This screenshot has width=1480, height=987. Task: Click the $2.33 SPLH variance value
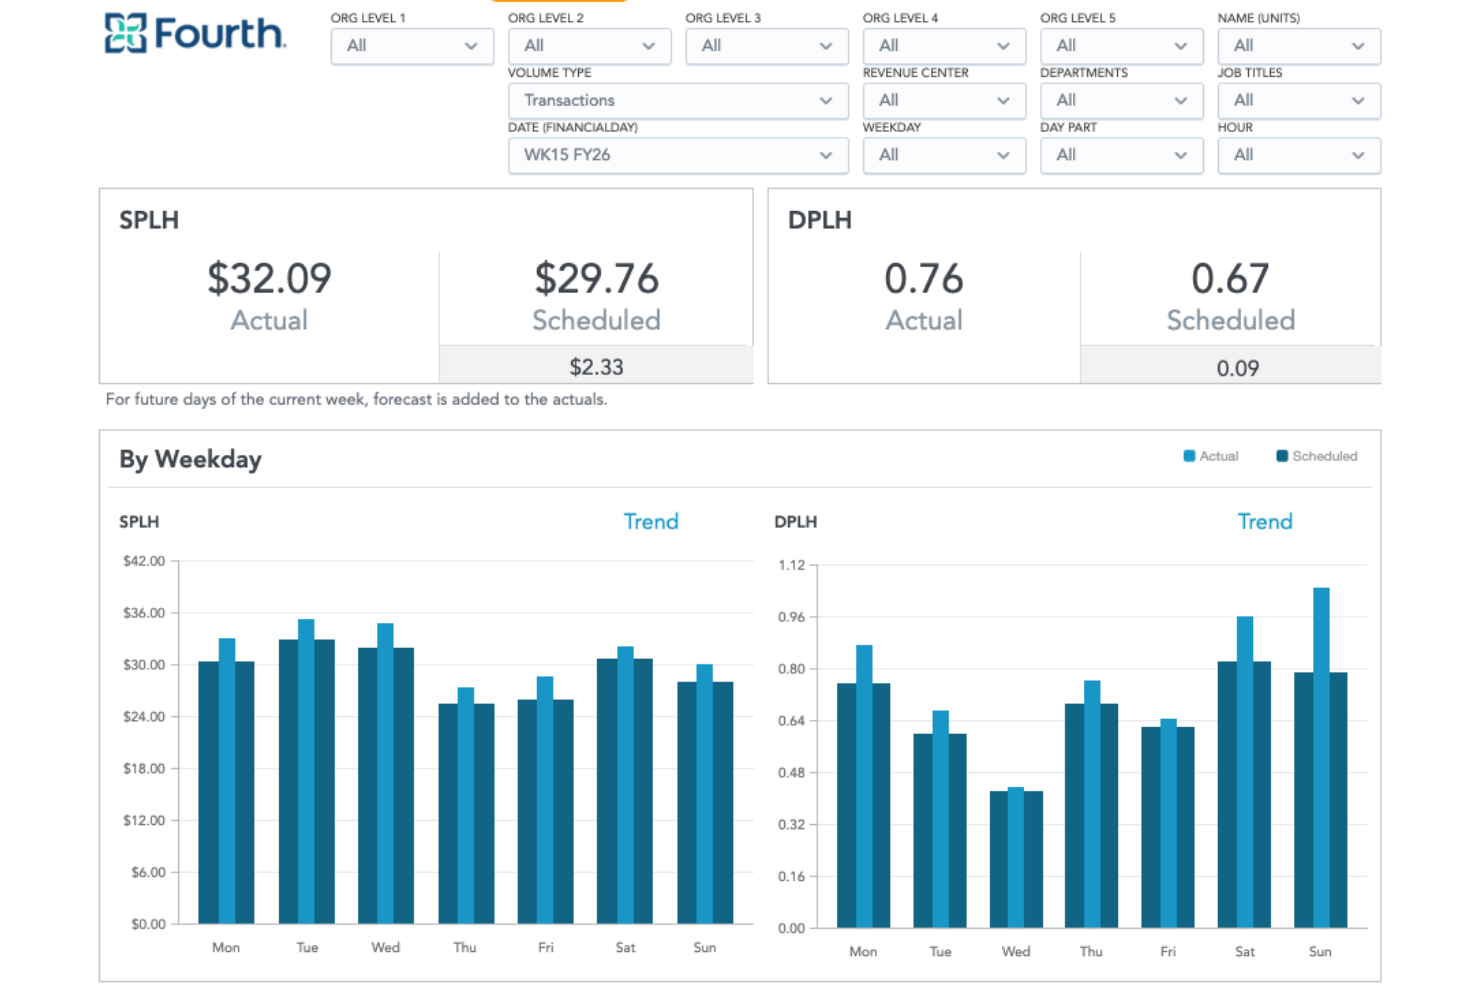(x=596, y=367)
